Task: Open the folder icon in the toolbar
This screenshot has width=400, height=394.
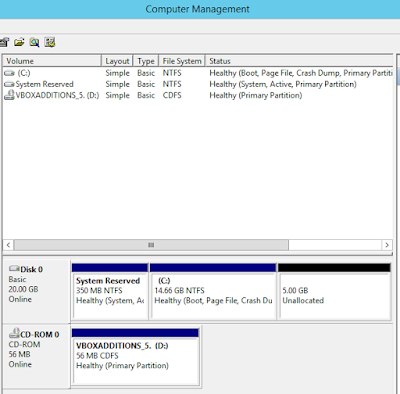Action: coord(19,42)
